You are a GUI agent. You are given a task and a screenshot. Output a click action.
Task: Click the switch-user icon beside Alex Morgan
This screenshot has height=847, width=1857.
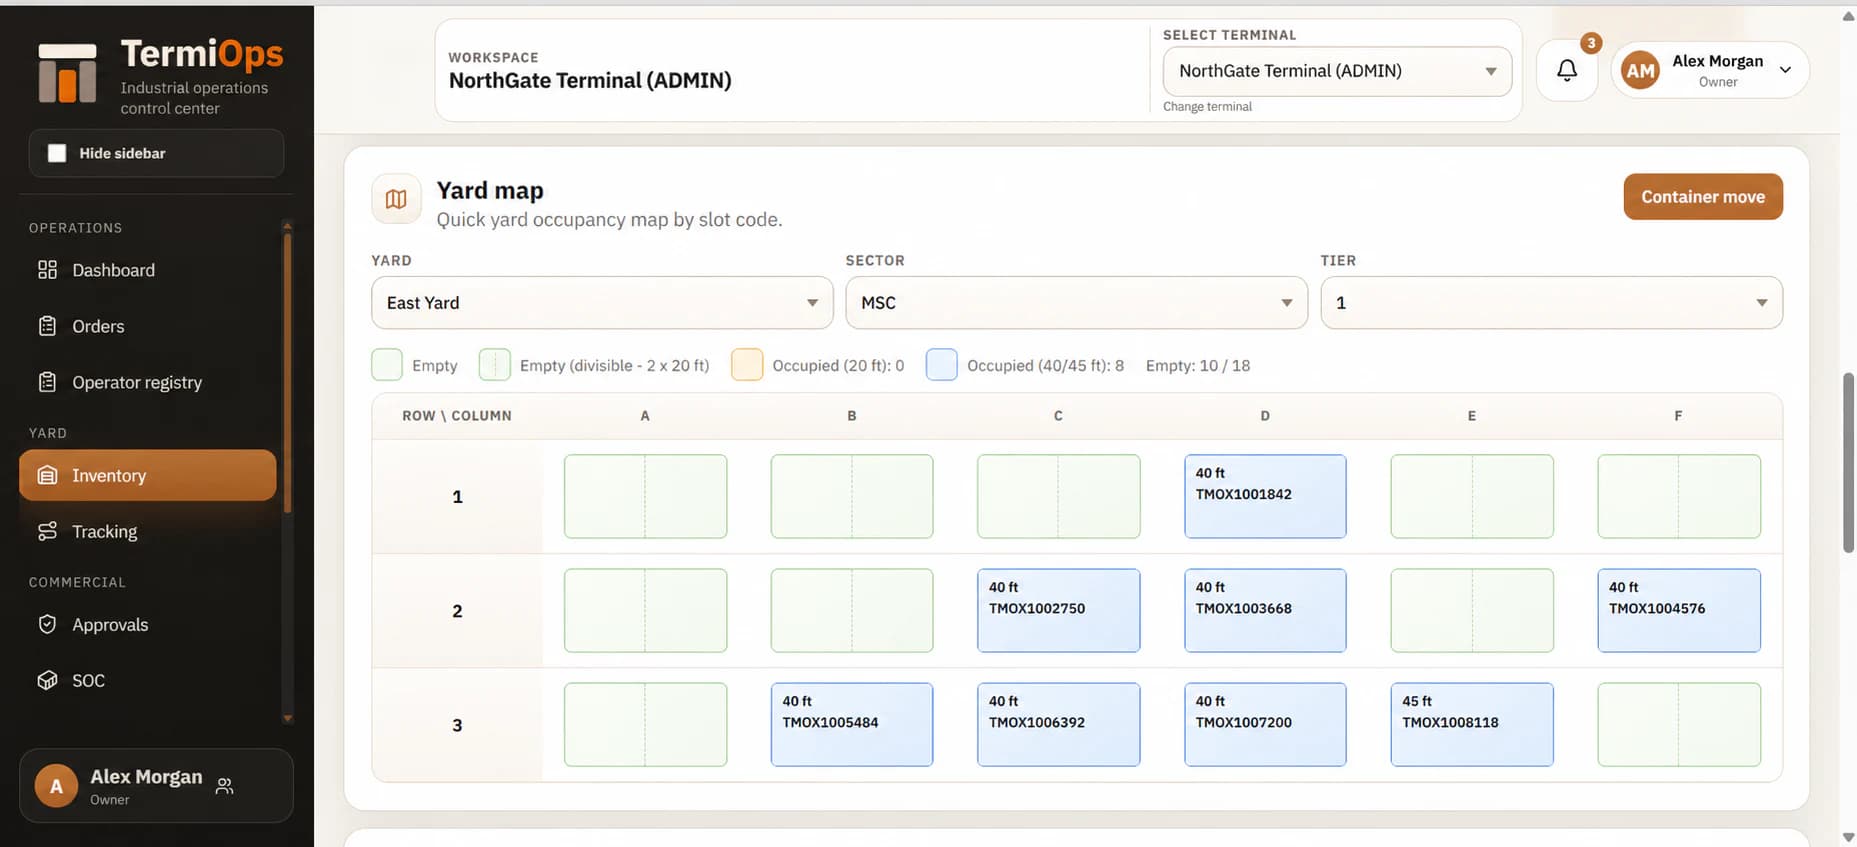coord(225,786)
